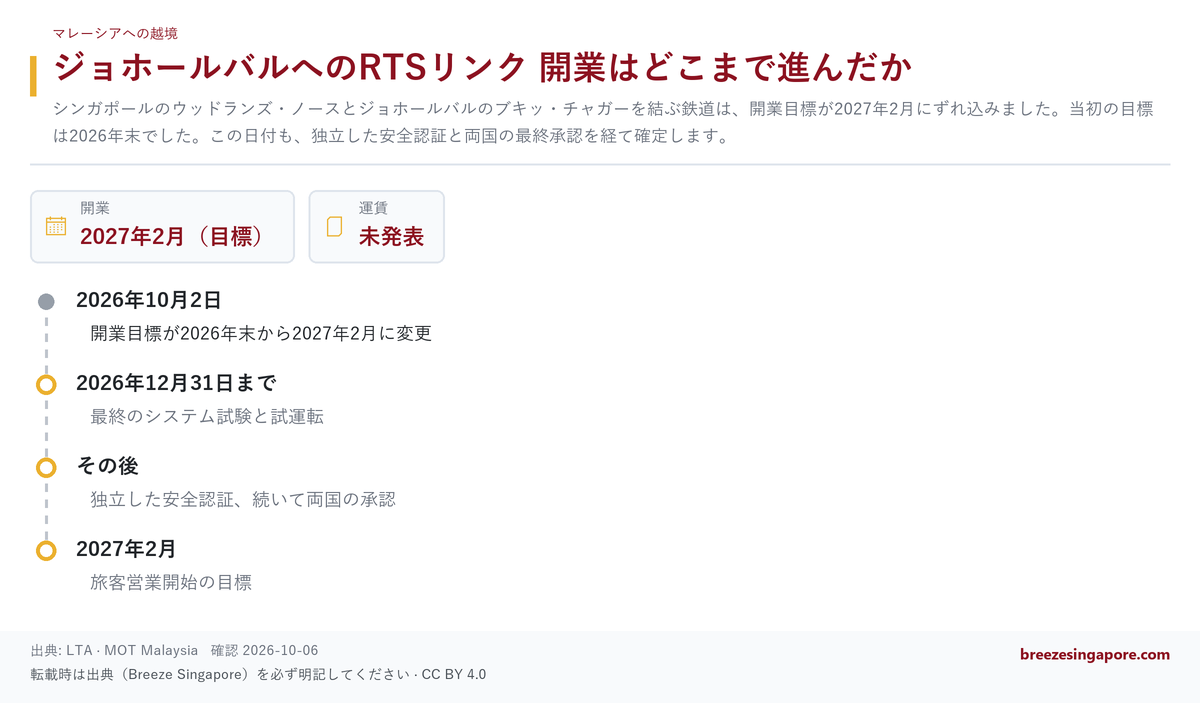The image size is (1200, 703).
Task: Click the 確認 2026-10-06 date text
Action: point(265,651)
